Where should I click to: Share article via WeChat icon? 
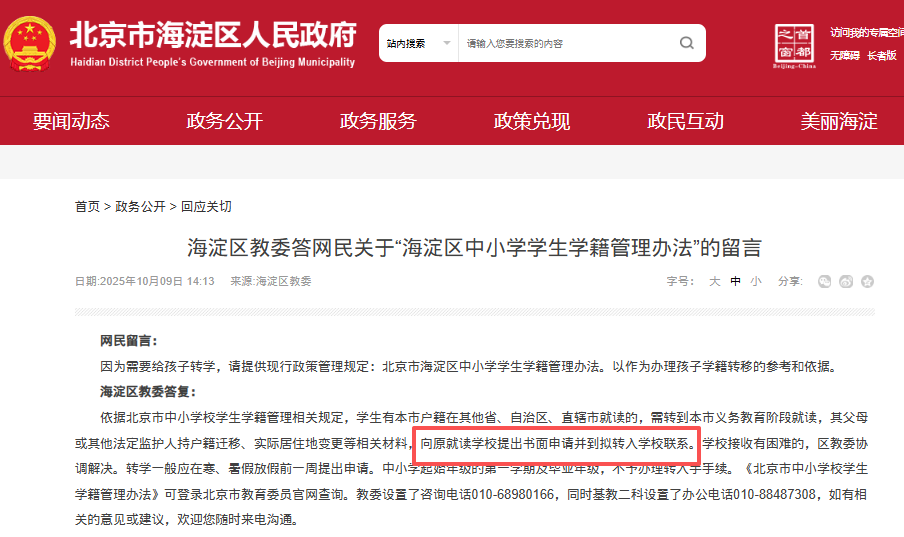tap(824, 281)
